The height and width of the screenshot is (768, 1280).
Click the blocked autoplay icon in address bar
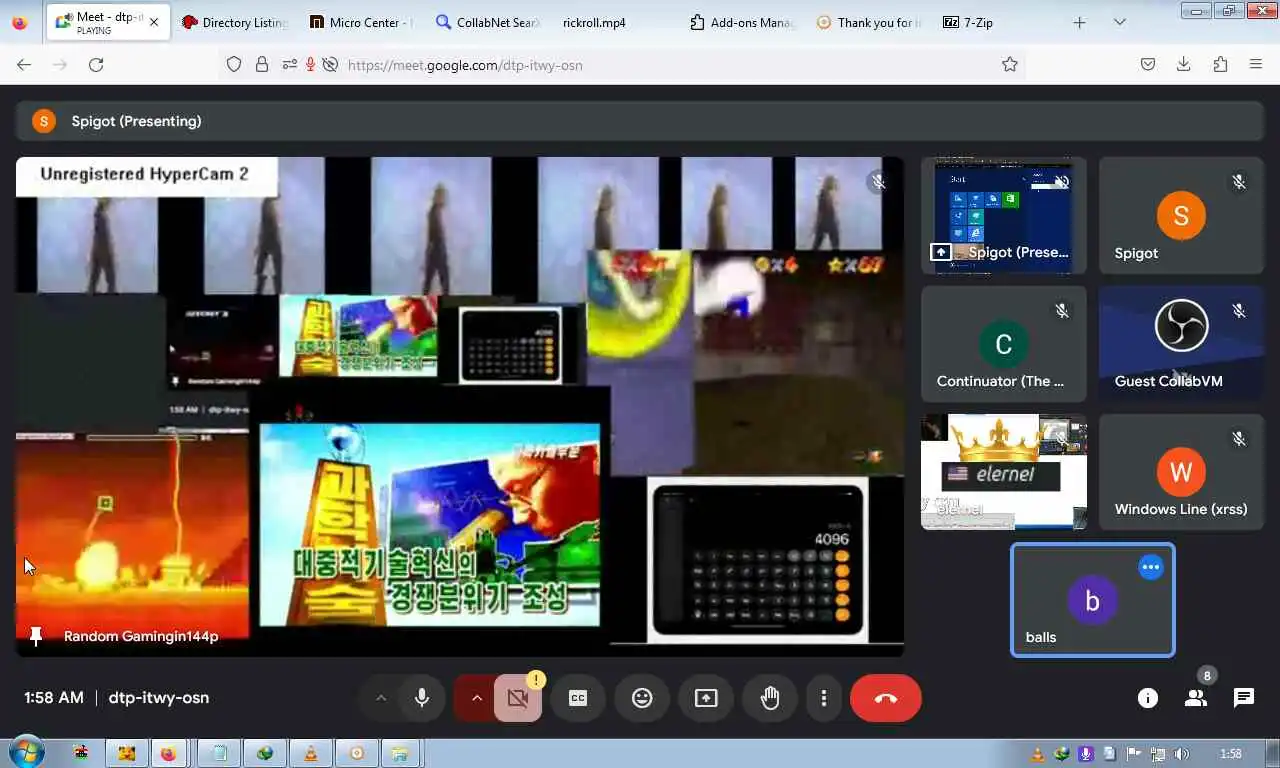(329, 64)
